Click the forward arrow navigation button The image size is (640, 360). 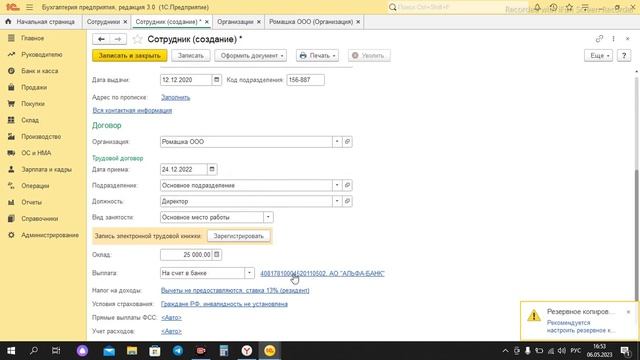point(118,39)
